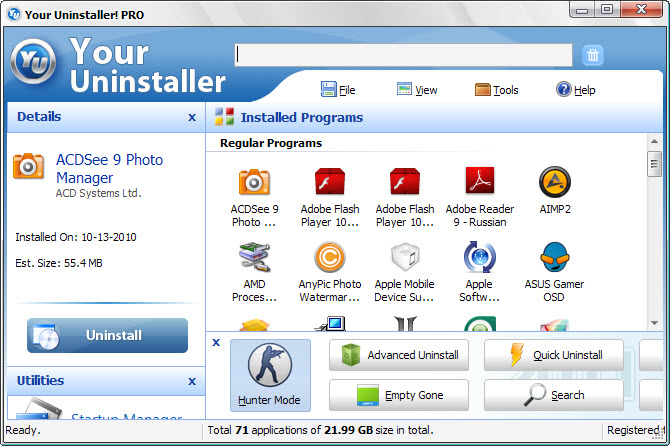Select the ASUS Gamer OSD icon
Image resolution: width=670 pixels, height=446 pixels.
(555, 257)
